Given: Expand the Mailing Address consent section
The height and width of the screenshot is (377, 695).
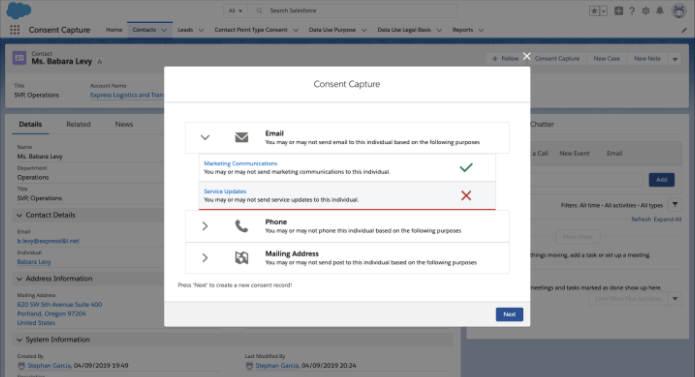Looking at the screenshot, I should pyautogui.click(x=205, y=258).
